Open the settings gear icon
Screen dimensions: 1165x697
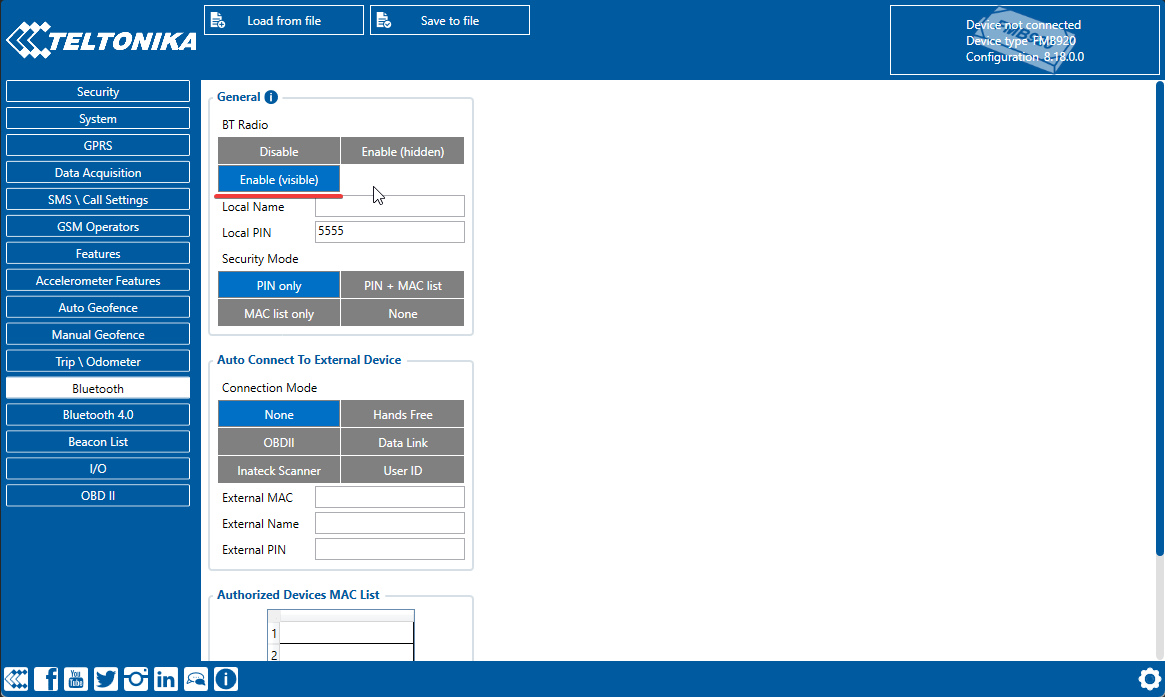pos(1149,679)
